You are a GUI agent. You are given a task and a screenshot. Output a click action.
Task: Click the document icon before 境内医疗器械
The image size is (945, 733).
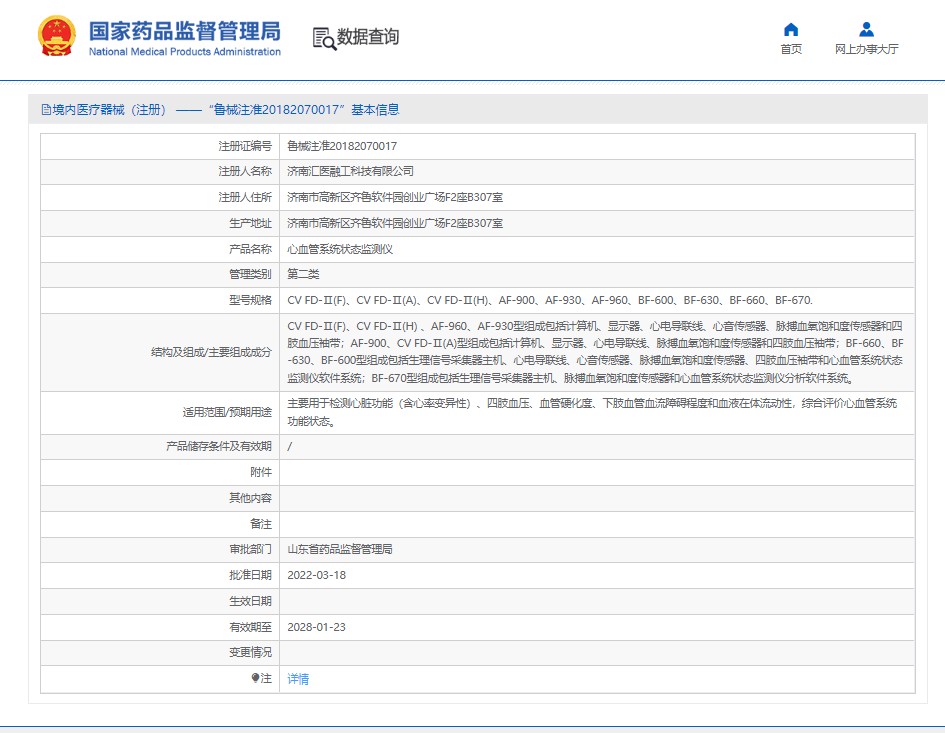pyautogui.click(x=46, y=110)
